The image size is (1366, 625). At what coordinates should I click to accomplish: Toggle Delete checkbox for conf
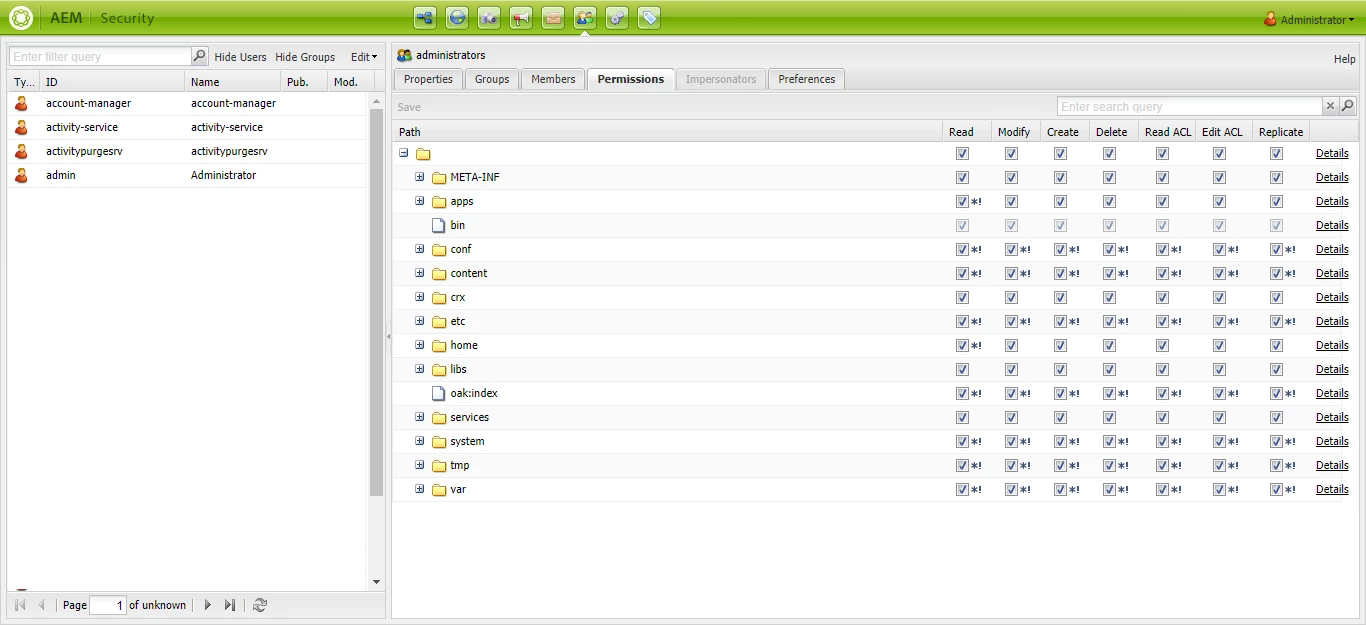(1109, 249)
